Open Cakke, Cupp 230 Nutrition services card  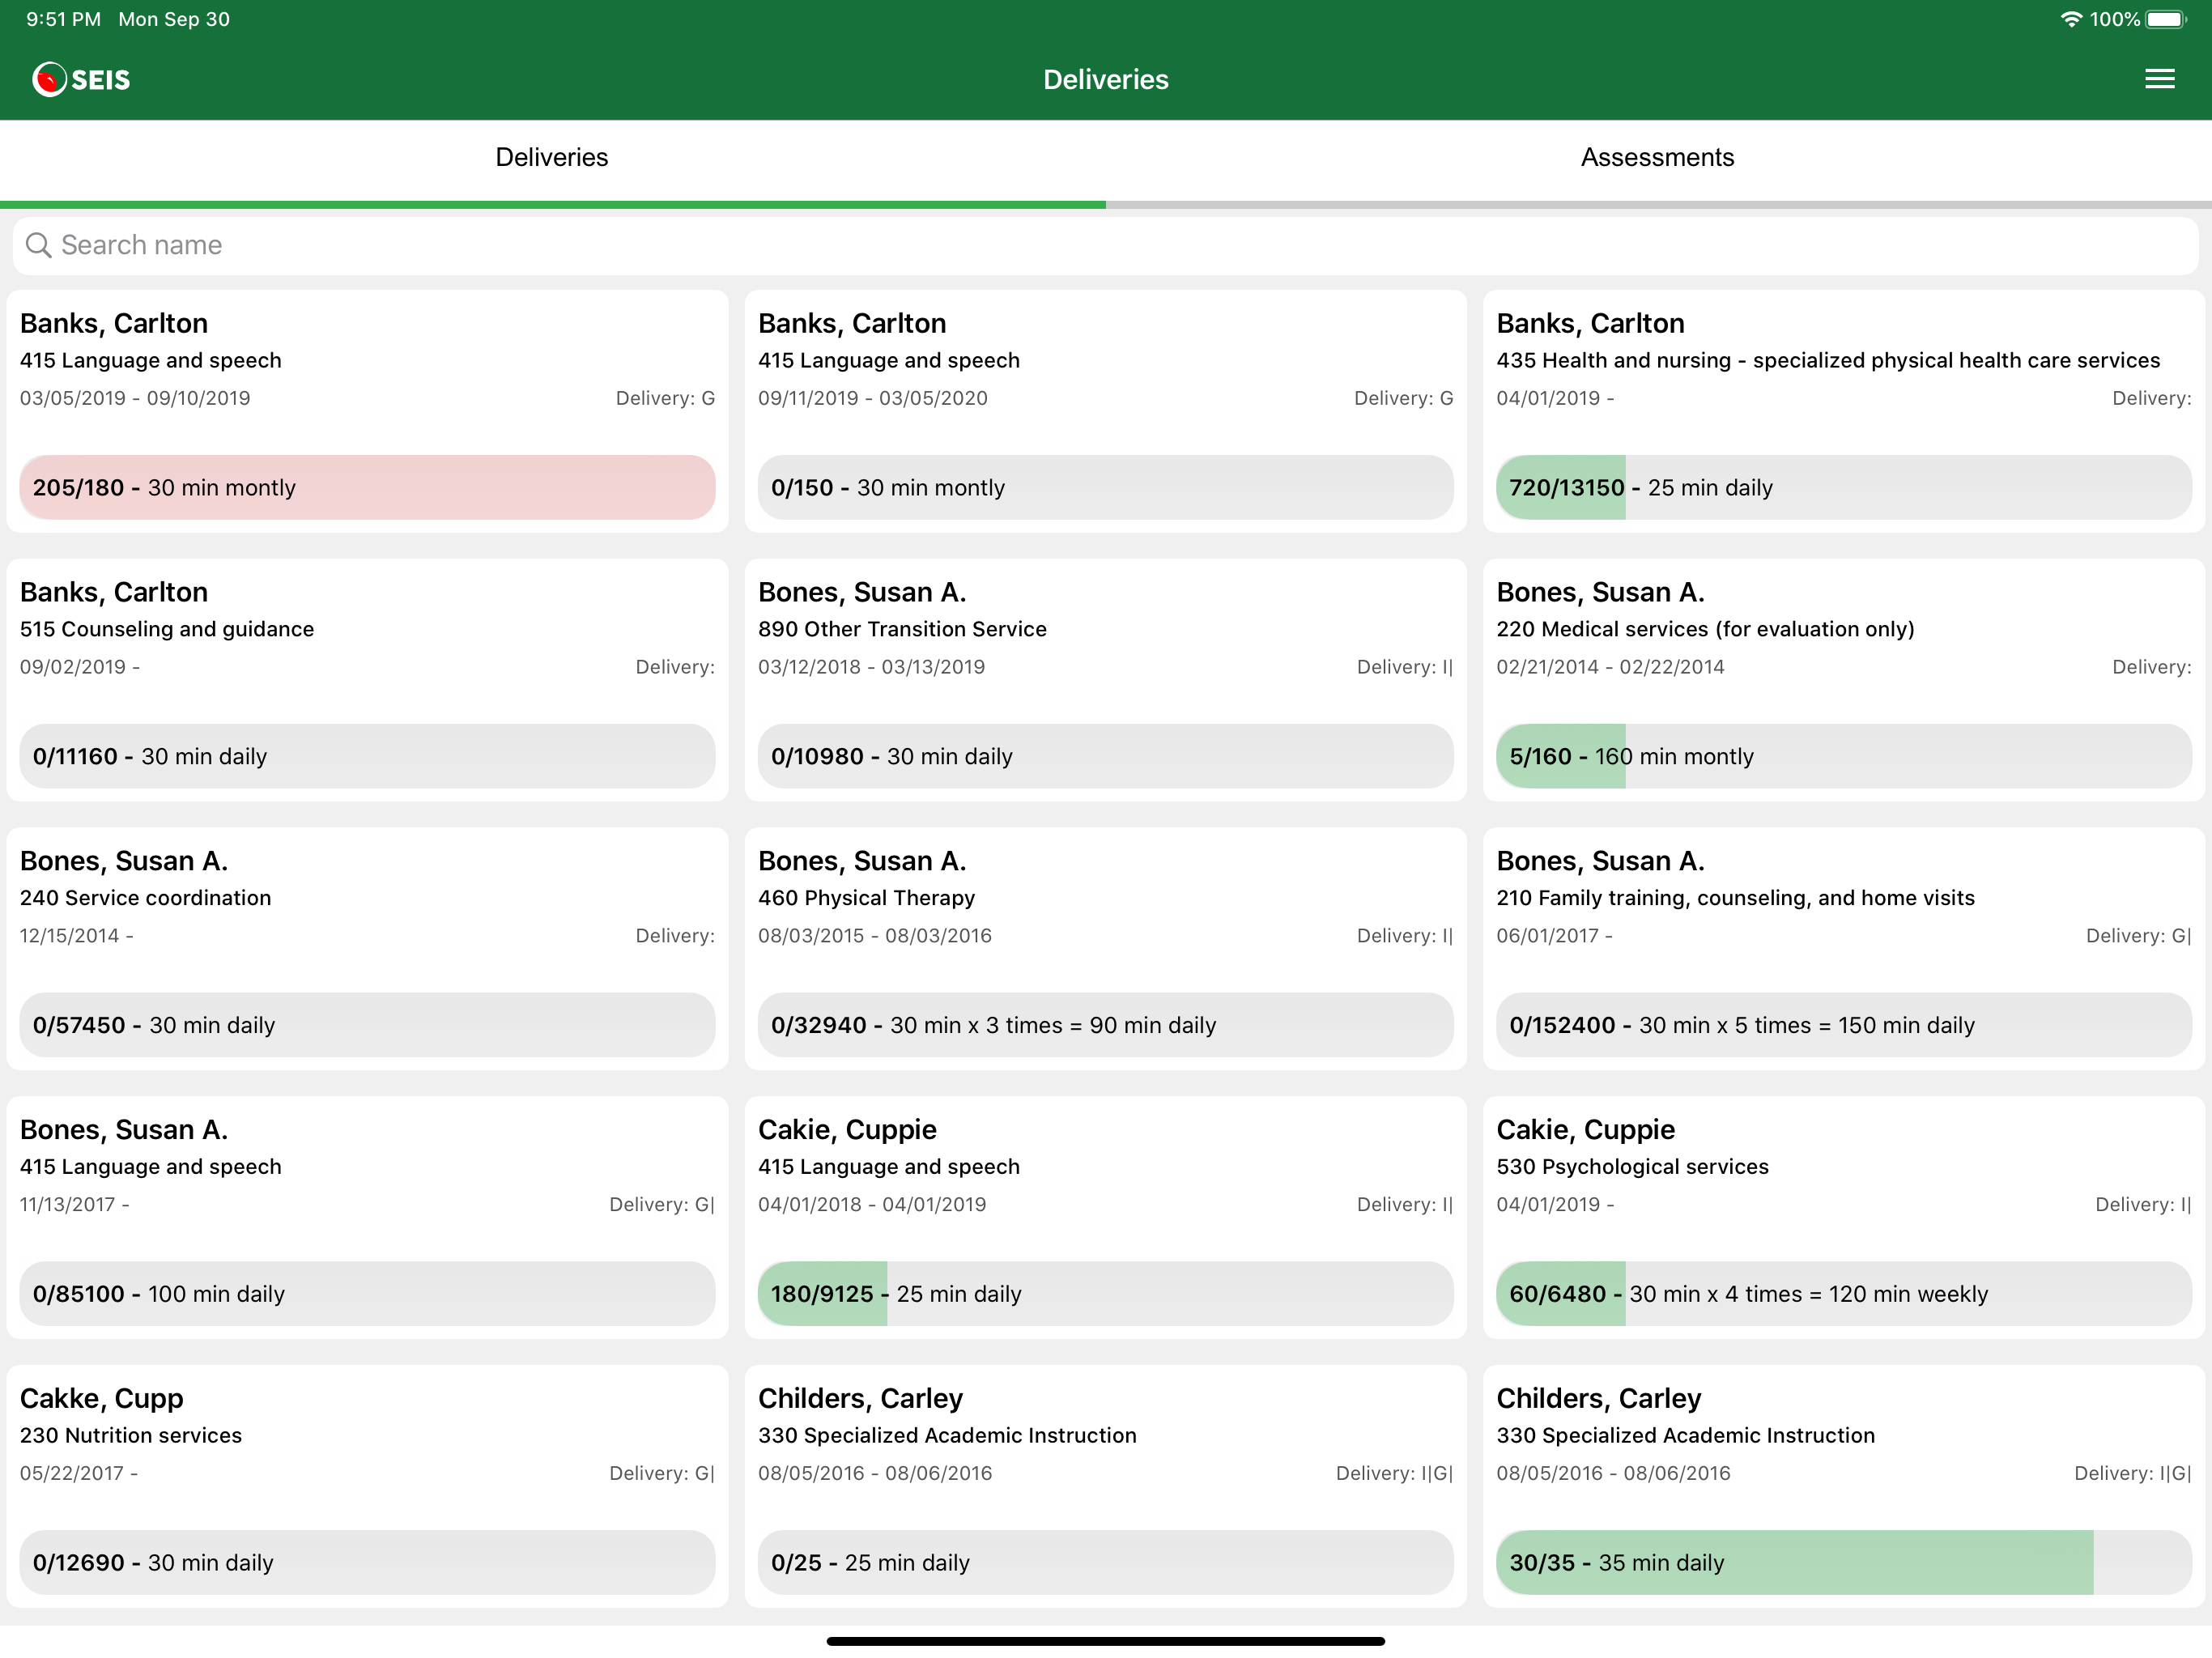tap(367, 1486)
